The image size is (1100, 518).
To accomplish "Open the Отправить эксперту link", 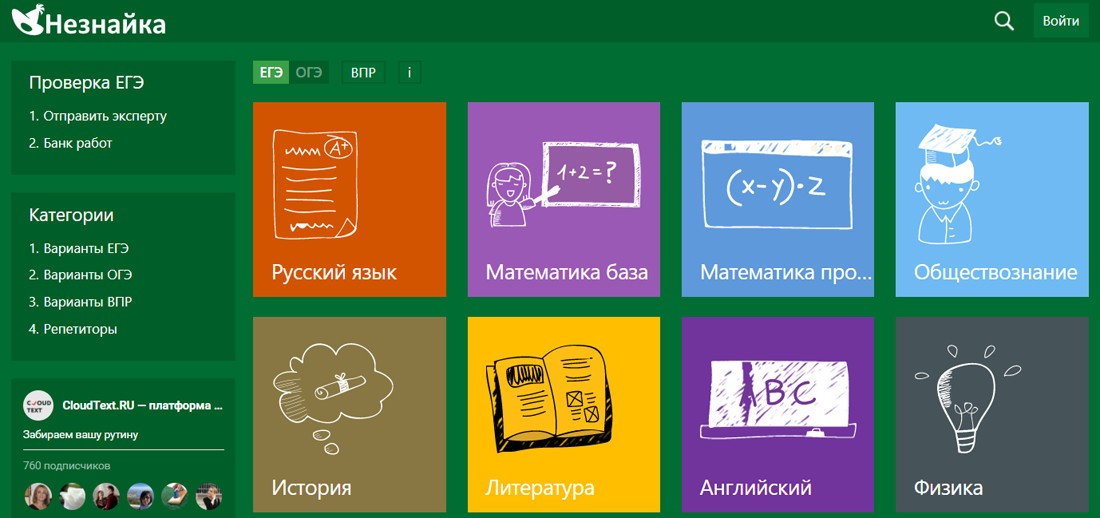I will coord(104,116).
